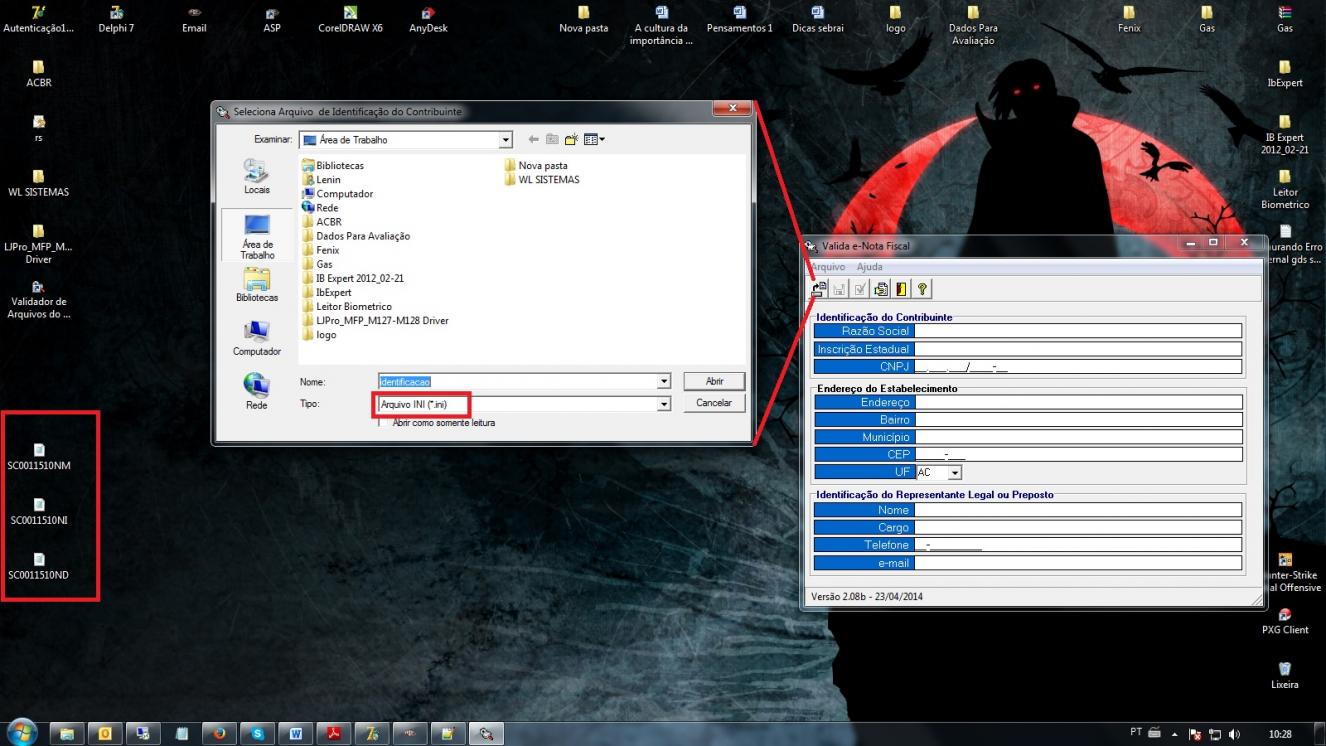Open the AnyDesk desktop shortcut
This screenshot has width=1326, height=746.
428,18
